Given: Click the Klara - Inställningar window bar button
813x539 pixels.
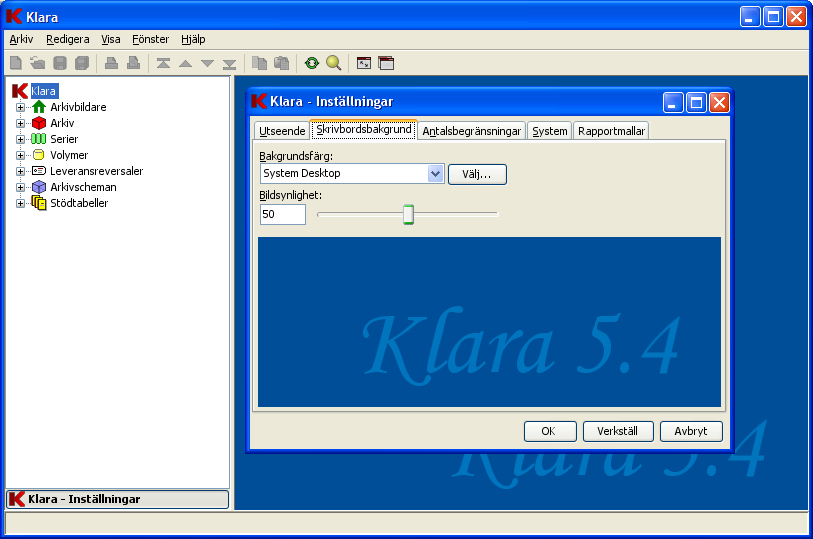Looking at the screenshot, I should 118,499.
